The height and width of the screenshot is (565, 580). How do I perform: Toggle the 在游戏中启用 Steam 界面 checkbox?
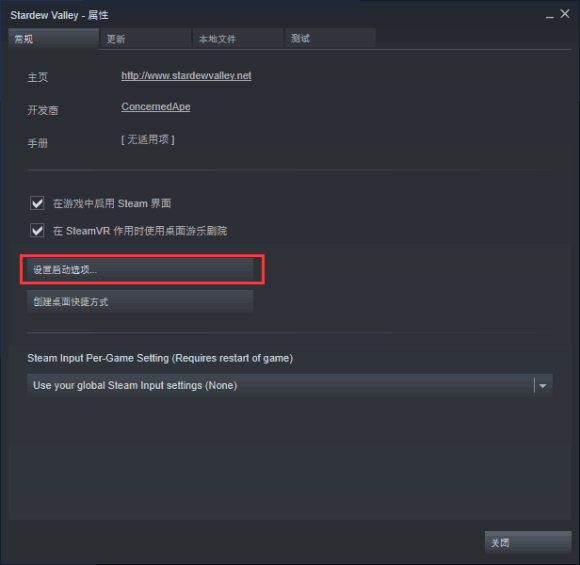(37, 203)
